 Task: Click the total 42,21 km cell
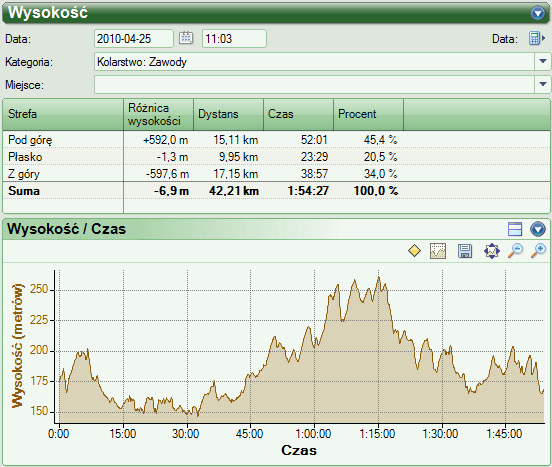[234, 191]
